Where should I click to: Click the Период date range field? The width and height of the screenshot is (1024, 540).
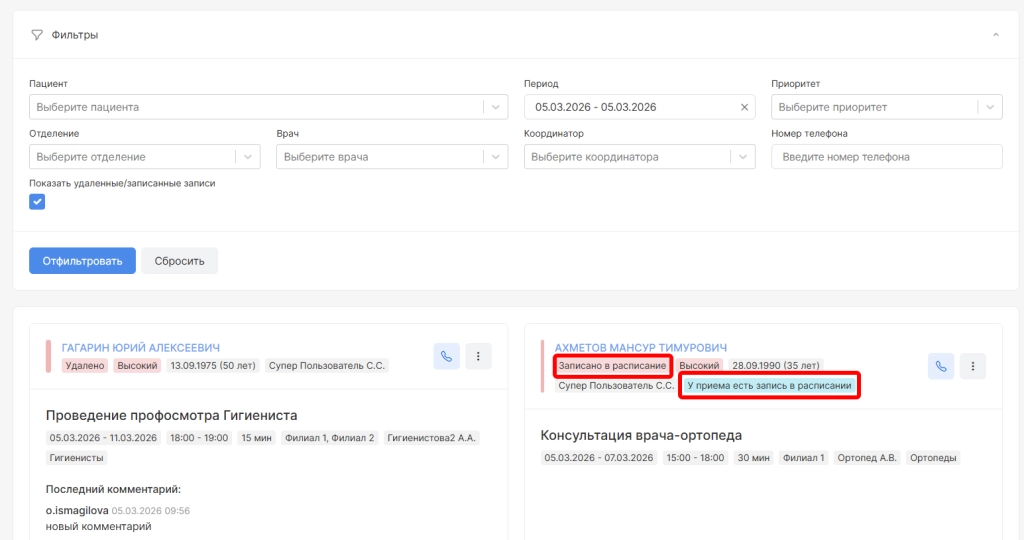click(630, 107)
